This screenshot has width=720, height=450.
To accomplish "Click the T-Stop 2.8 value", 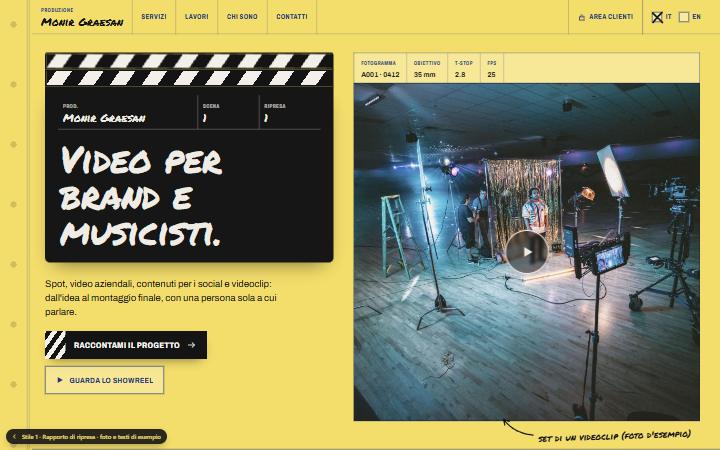I will click(x=460, y=74).
